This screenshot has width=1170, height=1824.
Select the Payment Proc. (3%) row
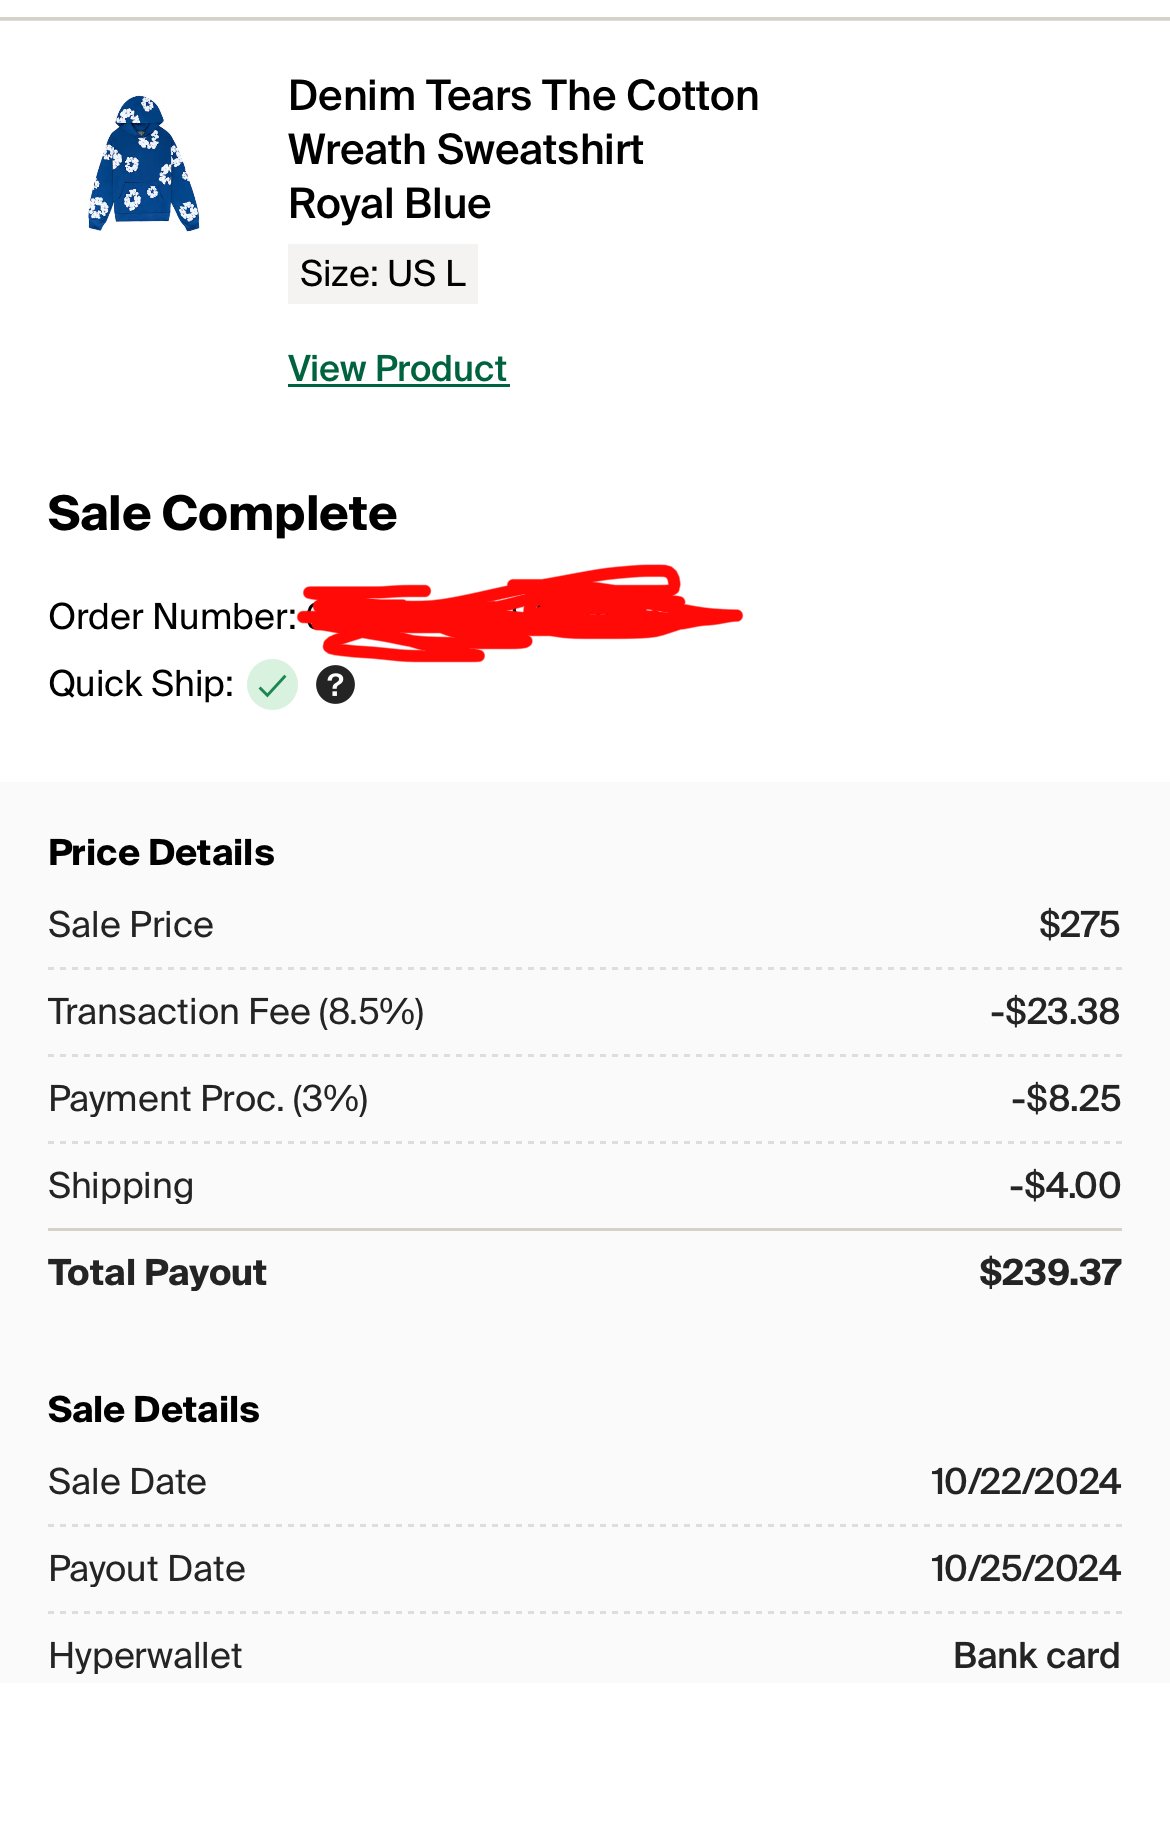click(x=585, y=1099)
